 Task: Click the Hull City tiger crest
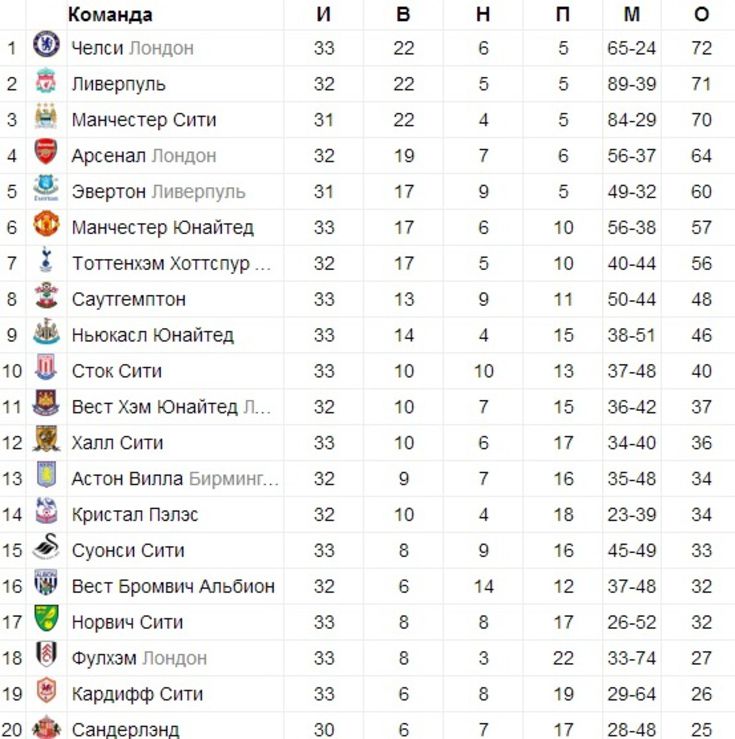46,439
